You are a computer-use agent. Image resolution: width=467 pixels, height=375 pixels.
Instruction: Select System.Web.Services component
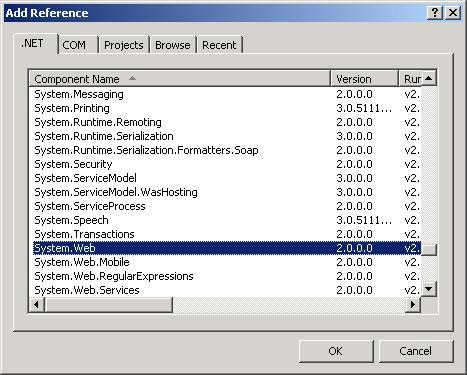coord(227,290)
